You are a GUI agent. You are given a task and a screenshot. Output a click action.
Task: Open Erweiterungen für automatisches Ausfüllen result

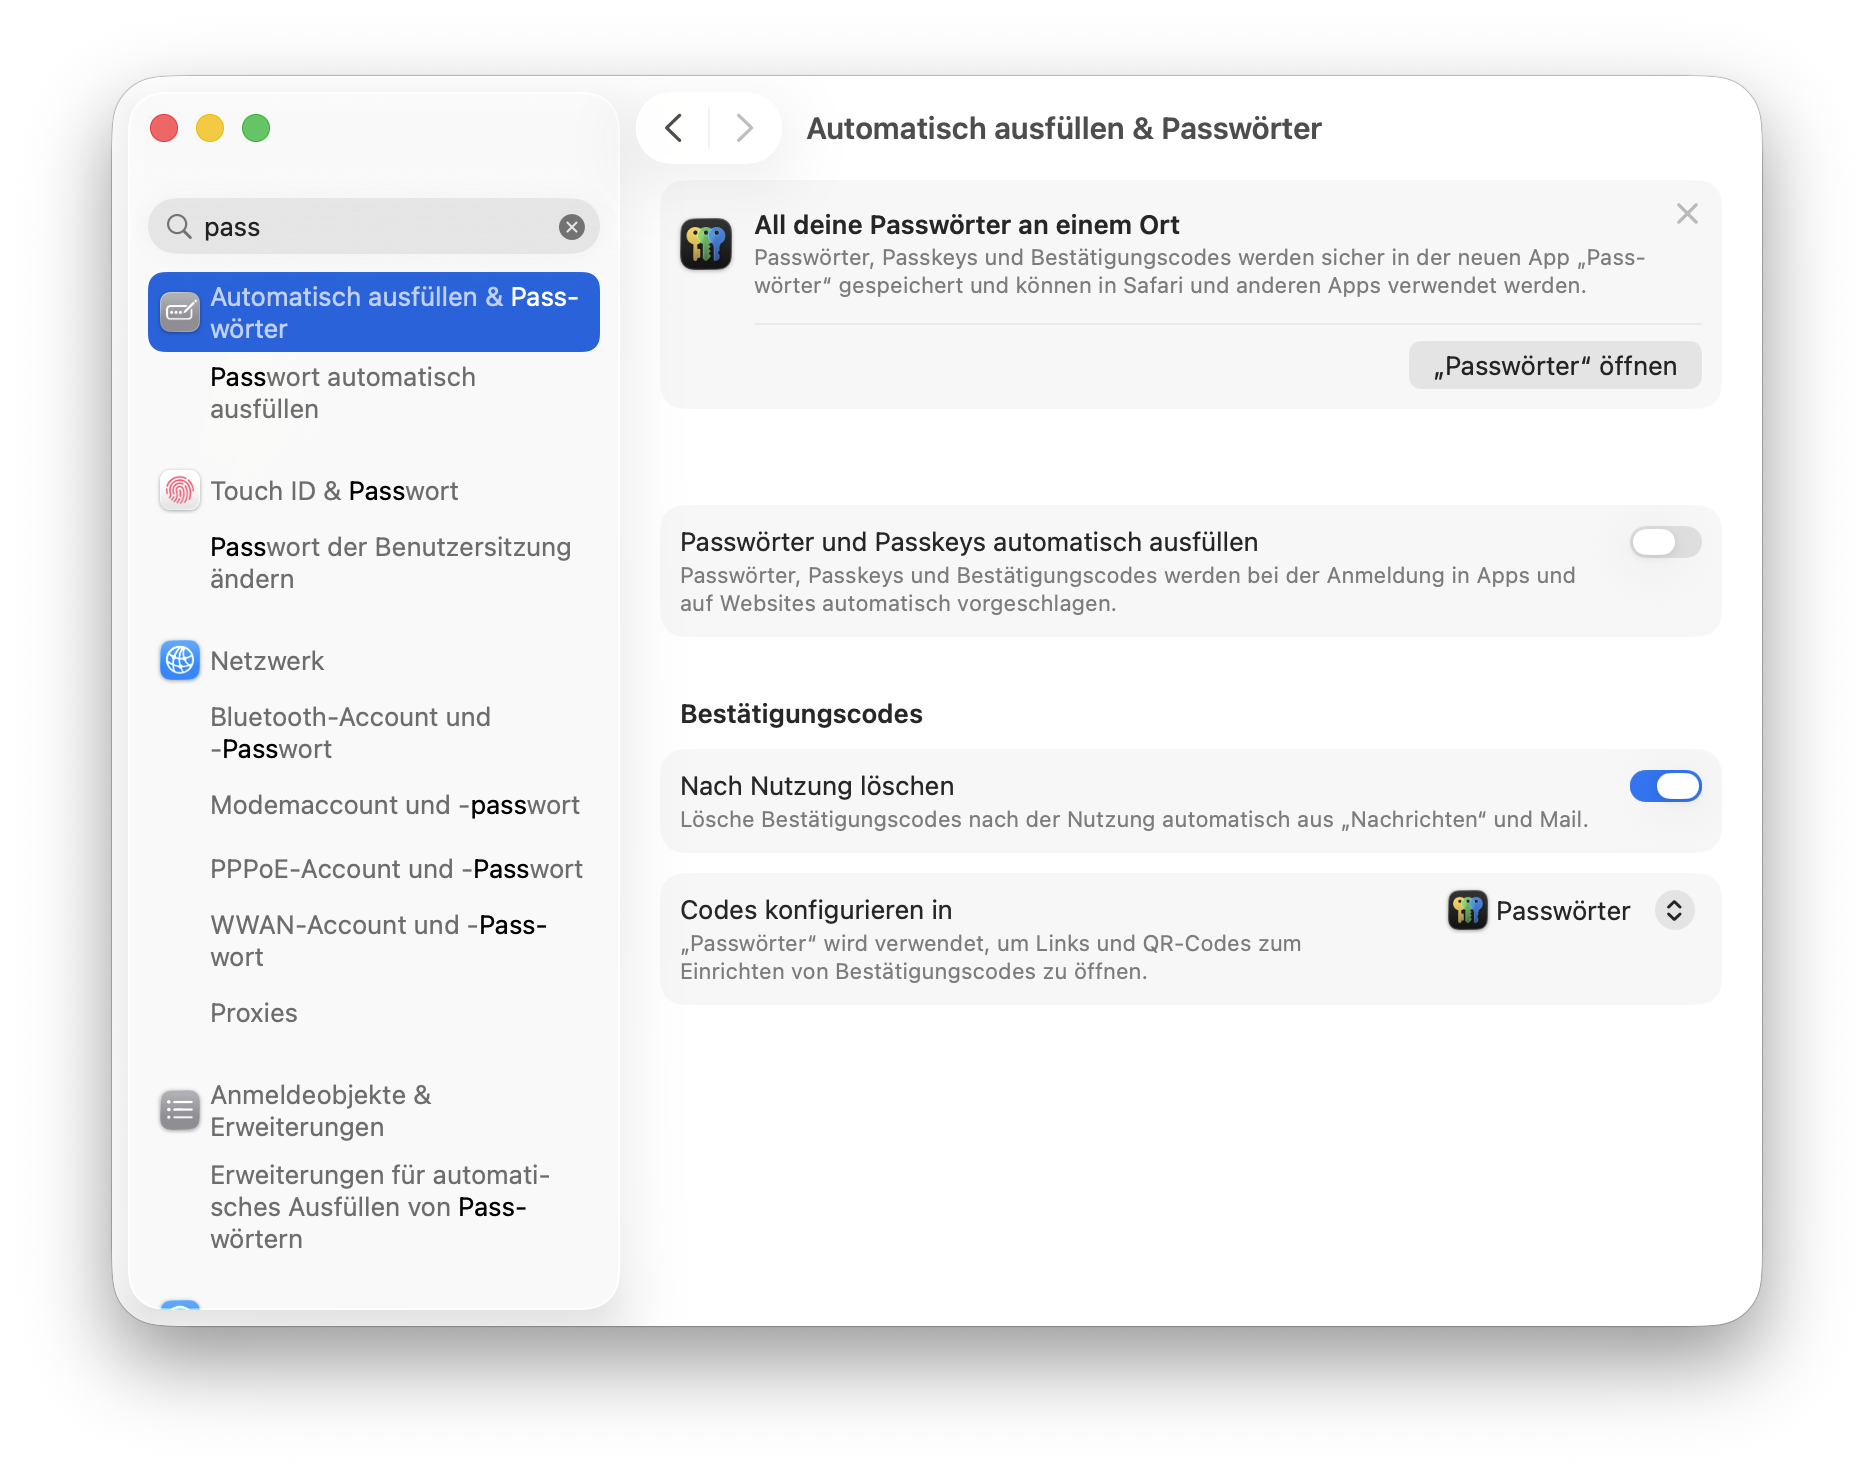coord(380,1207)
